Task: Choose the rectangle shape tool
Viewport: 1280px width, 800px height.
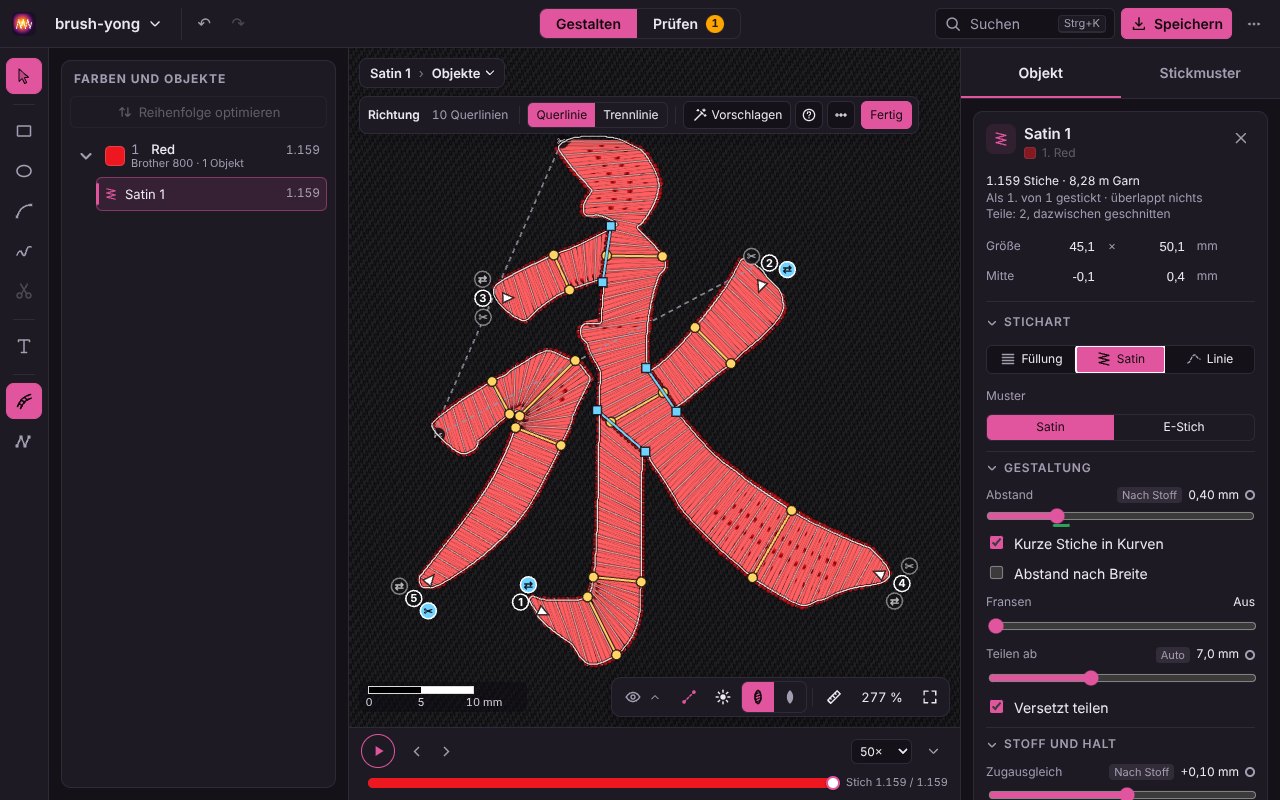Action: click(x=24, y=131)
